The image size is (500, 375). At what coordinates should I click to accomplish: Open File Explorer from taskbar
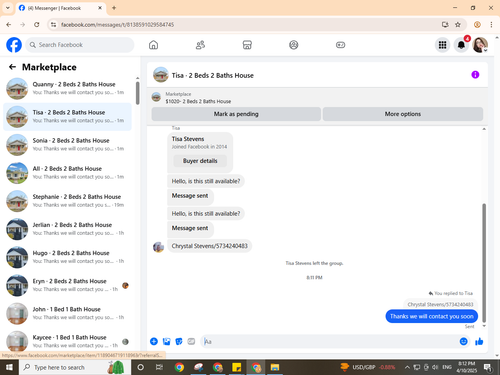tap(275, 367)
